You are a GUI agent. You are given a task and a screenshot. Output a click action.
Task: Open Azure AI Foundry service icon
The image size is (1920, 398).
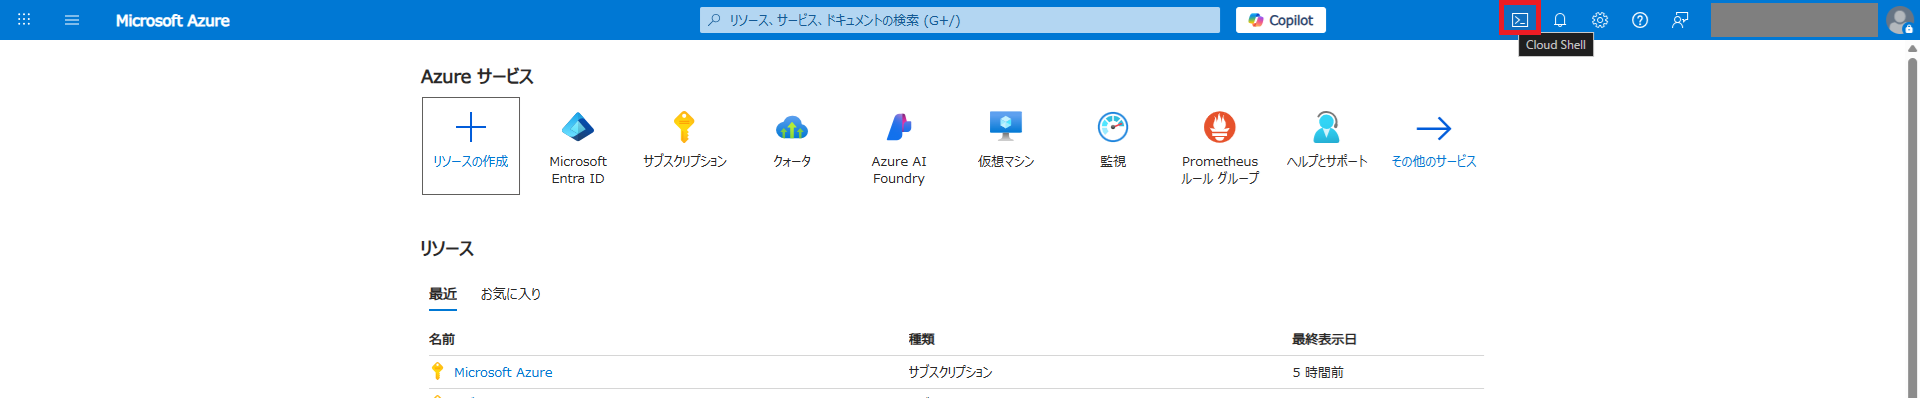tap(899, 127)
